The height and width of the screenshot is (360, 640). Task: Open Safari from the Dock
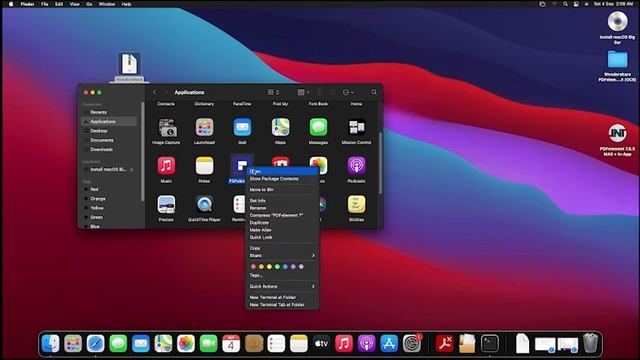pos(96,343)
